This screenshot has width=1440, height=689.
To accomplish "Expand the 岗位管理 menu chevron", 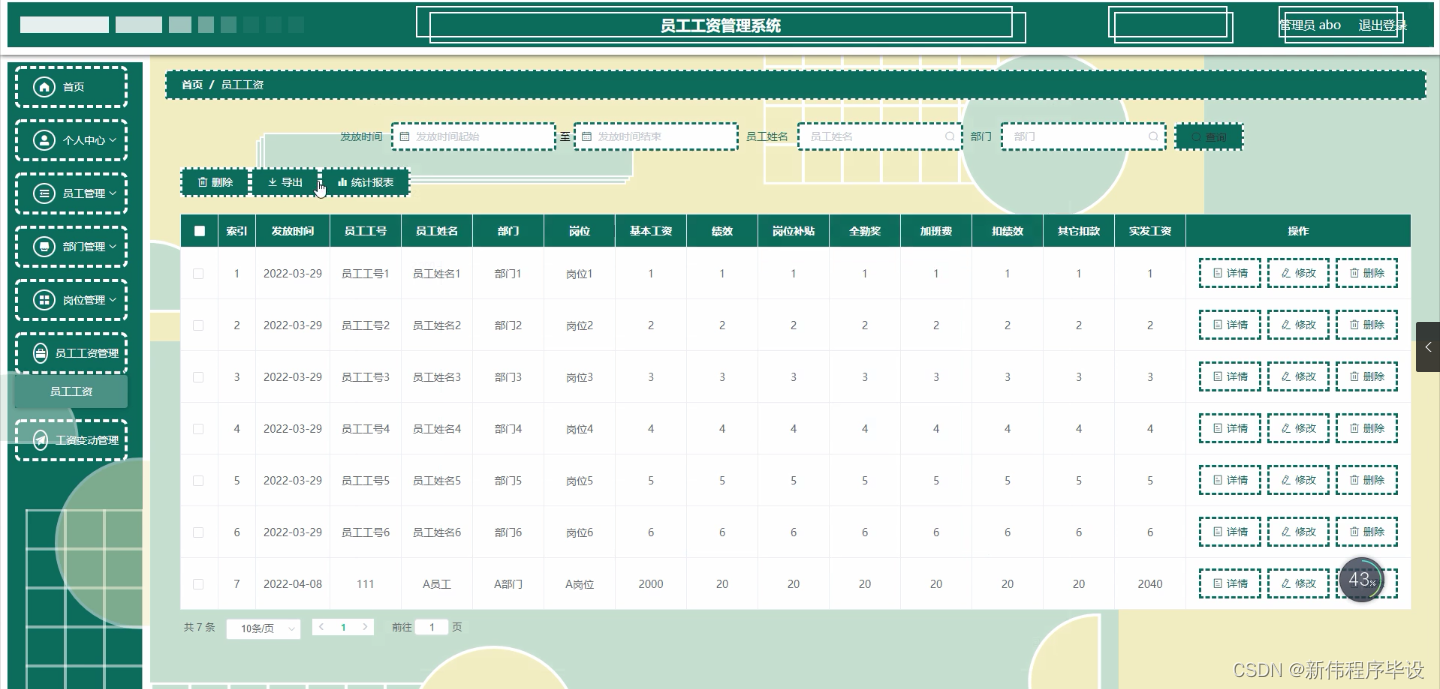I will [113, 300].
